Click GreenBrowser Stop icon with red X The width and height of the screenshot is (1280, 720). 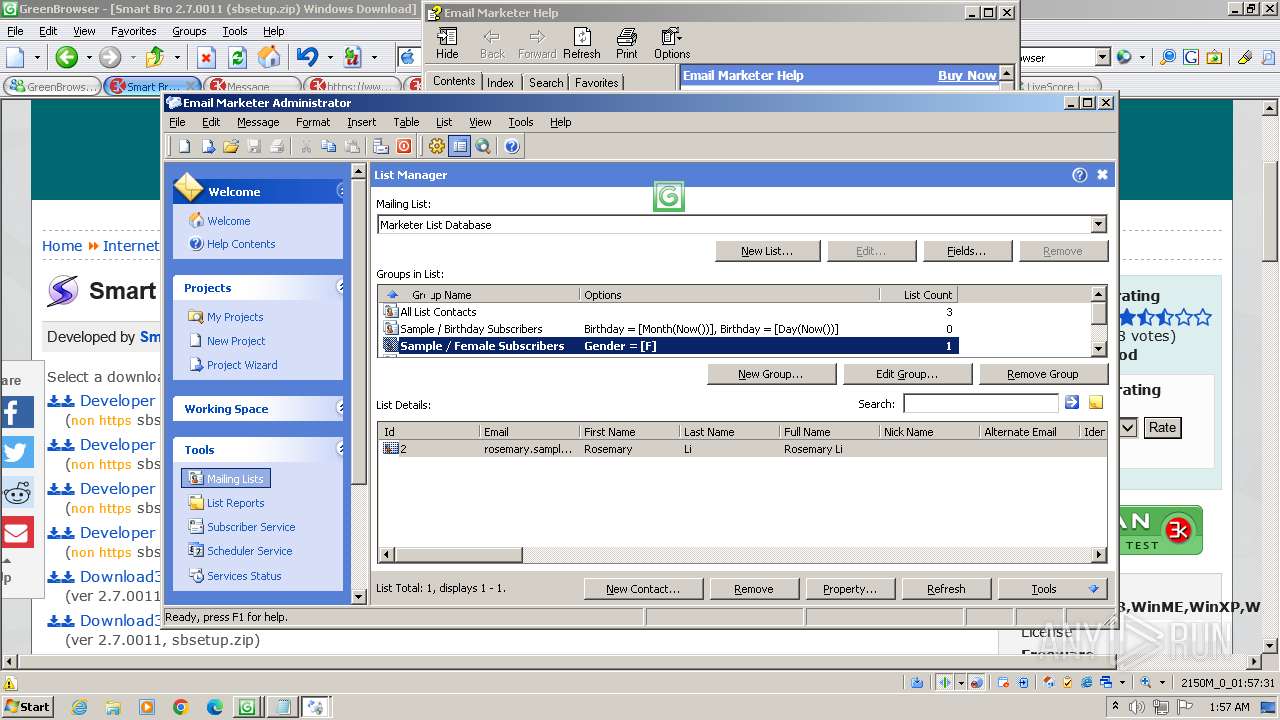pos(206,57)
